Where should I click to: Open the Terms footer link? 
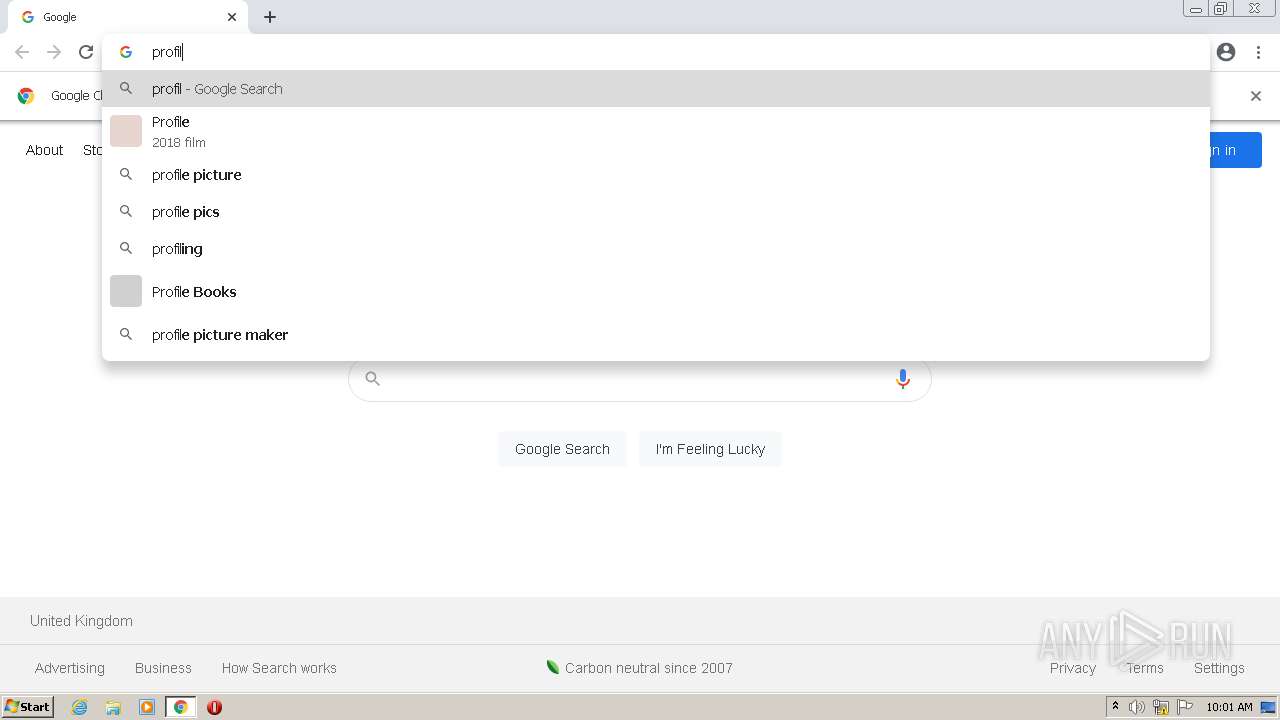[1145, 668]
